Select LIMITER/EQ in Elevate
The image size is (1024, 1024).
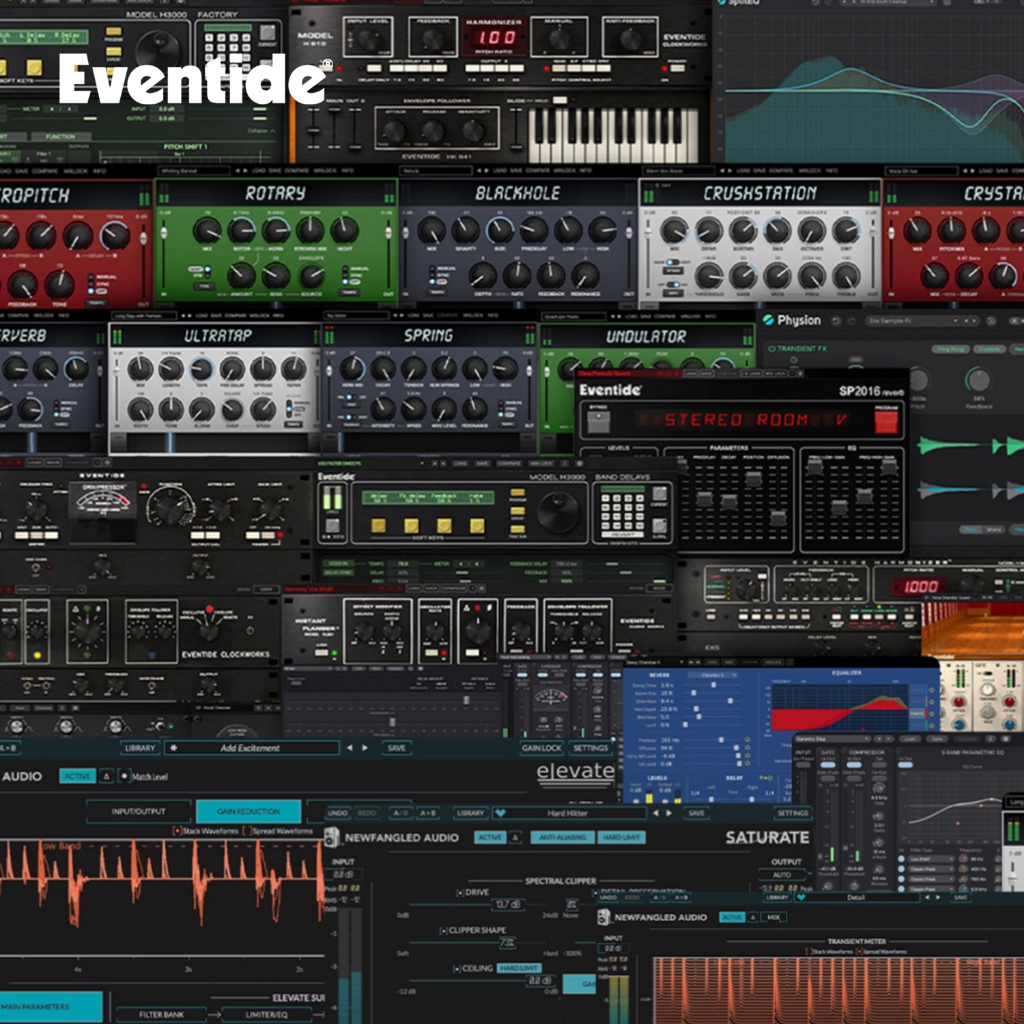(266, 1014)
